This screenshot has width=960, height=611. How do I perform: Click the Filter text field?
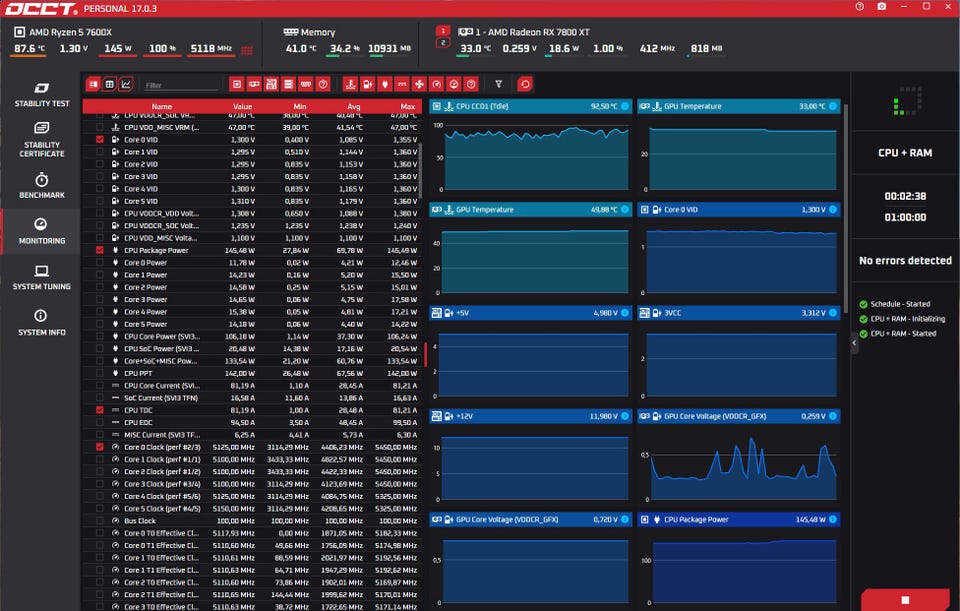tap(181, 84)
